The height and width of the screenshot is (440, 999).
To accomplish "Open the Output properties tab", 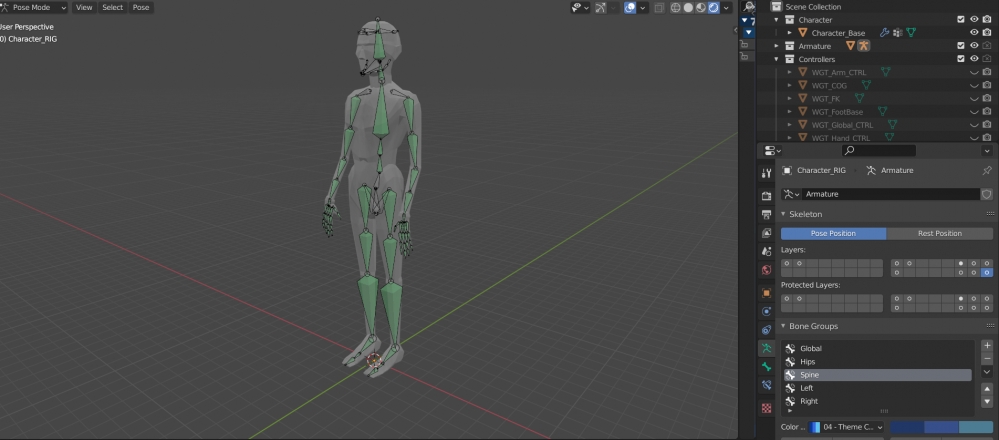I will click(x=766, y=215).
